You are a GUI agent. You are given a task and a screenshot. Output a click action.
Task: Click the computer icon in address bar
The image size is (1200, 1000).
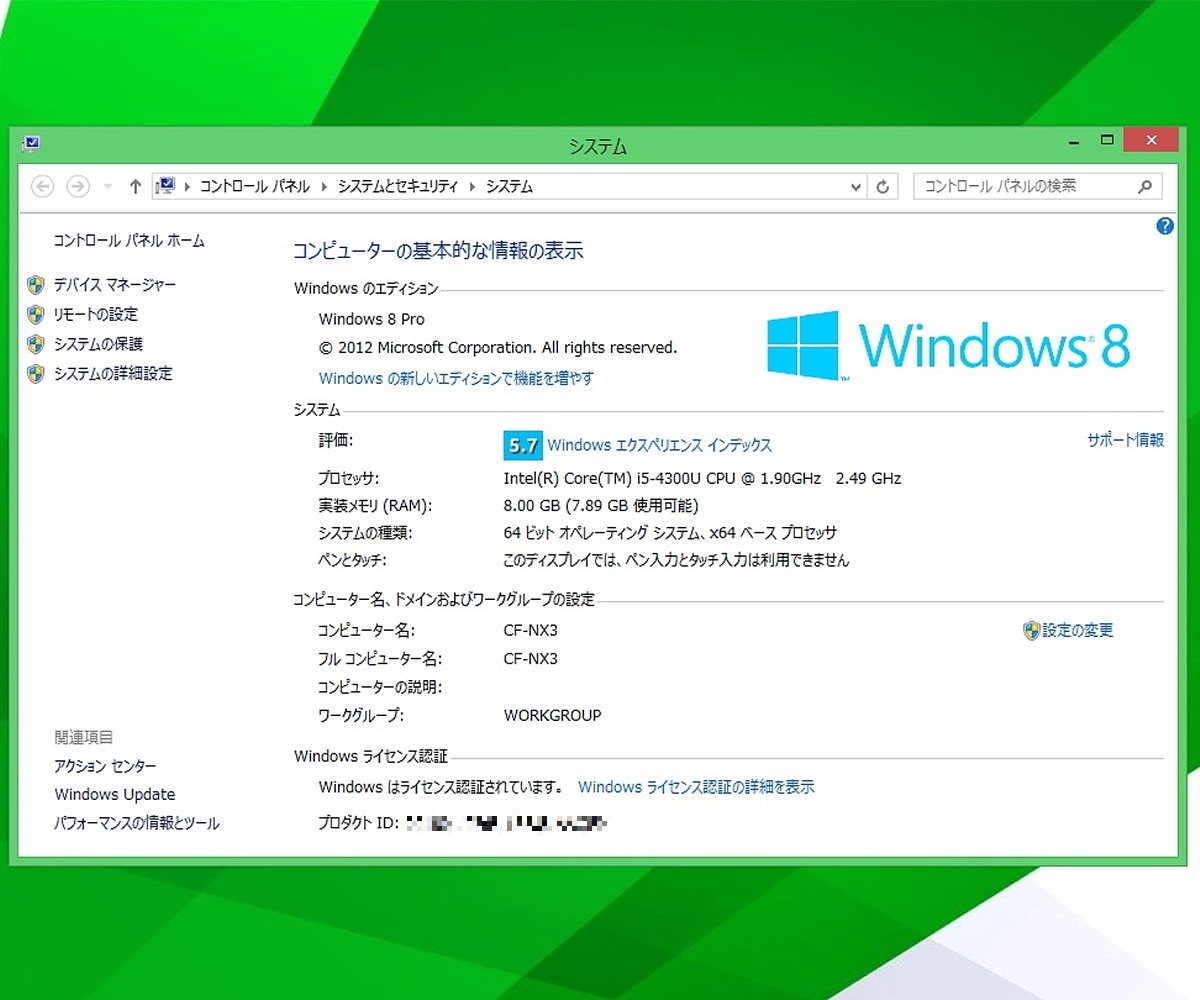(166, 186)
